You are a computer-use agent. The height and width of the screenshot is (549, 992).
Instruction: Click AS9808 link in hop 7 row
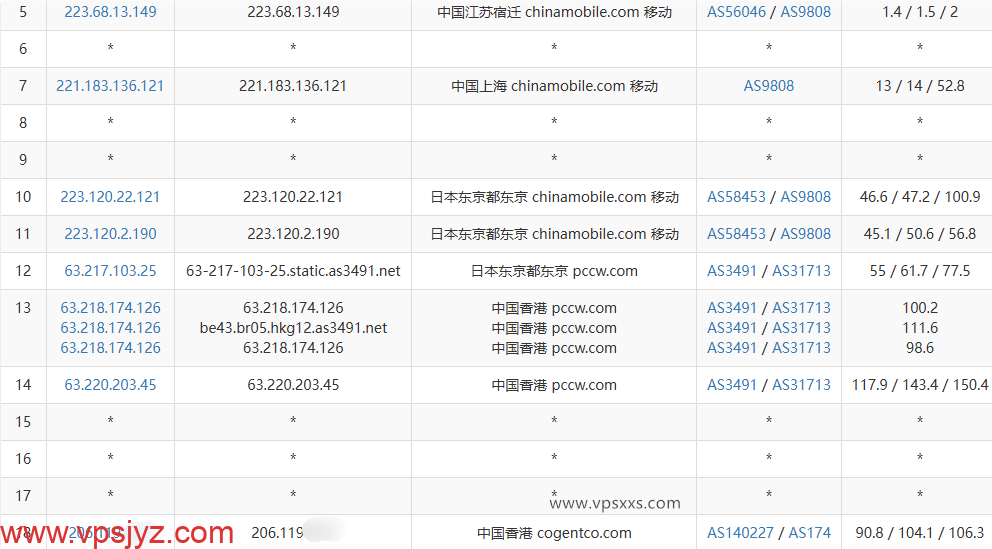click(x=768, y=86)
